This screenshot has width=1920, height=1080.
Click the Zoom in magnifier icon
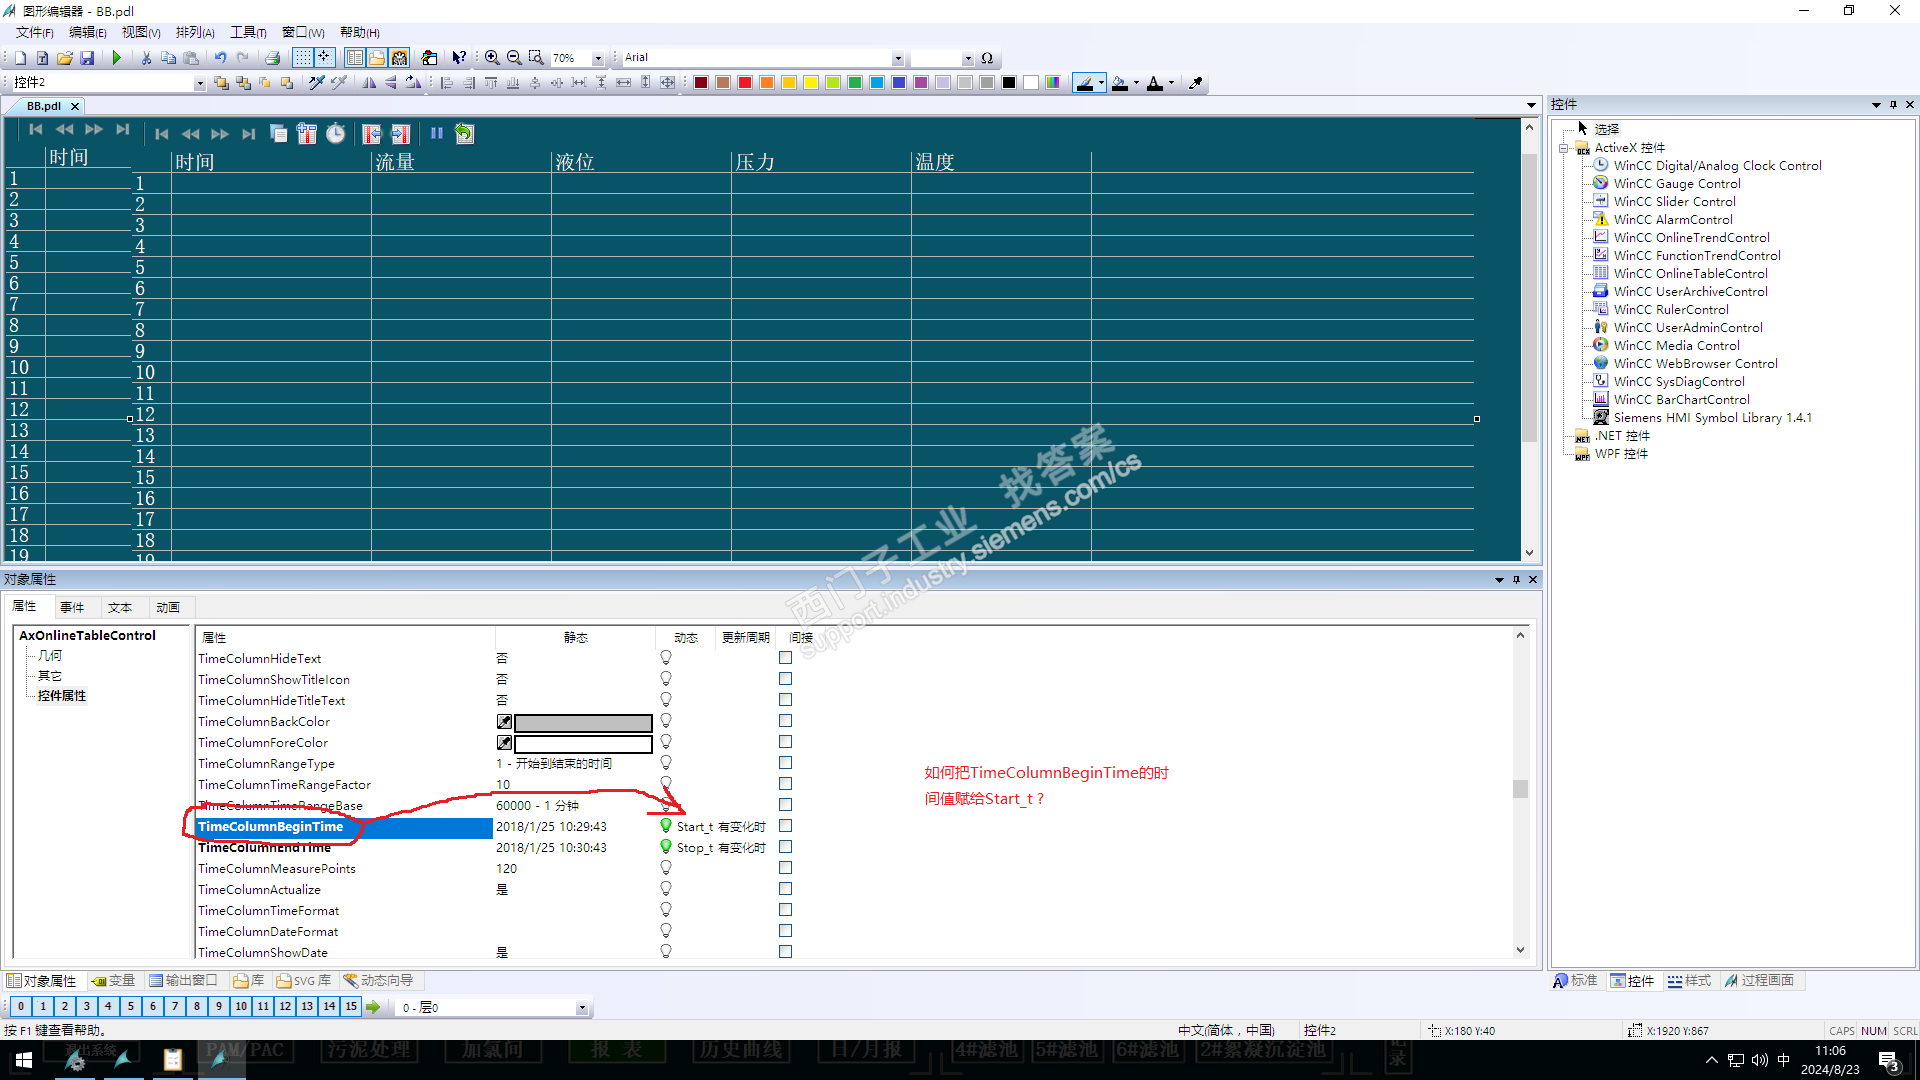pos(492,58)
